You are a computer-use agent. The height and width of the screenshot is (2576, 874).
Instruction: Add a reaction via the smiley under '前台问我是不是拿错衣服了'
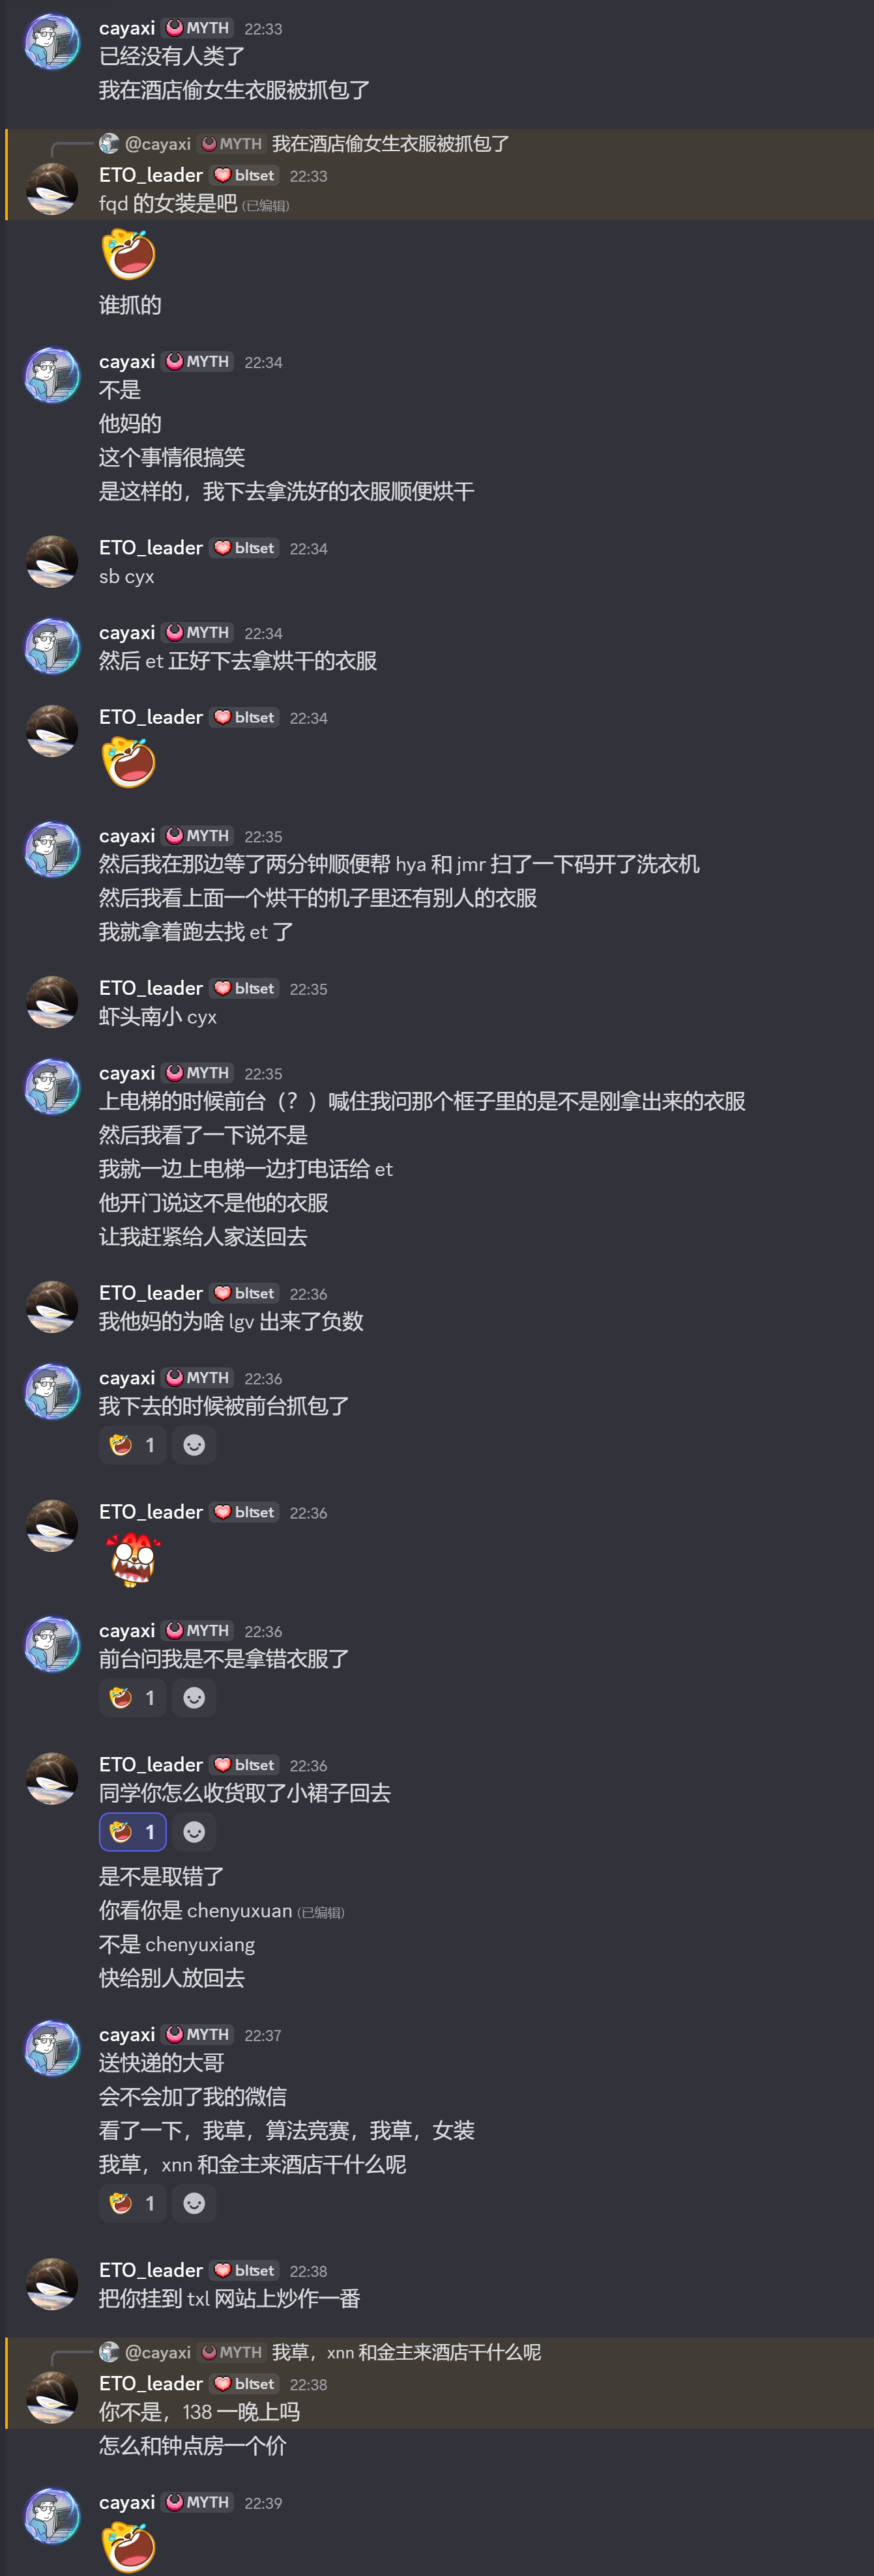click(194, 1698)
